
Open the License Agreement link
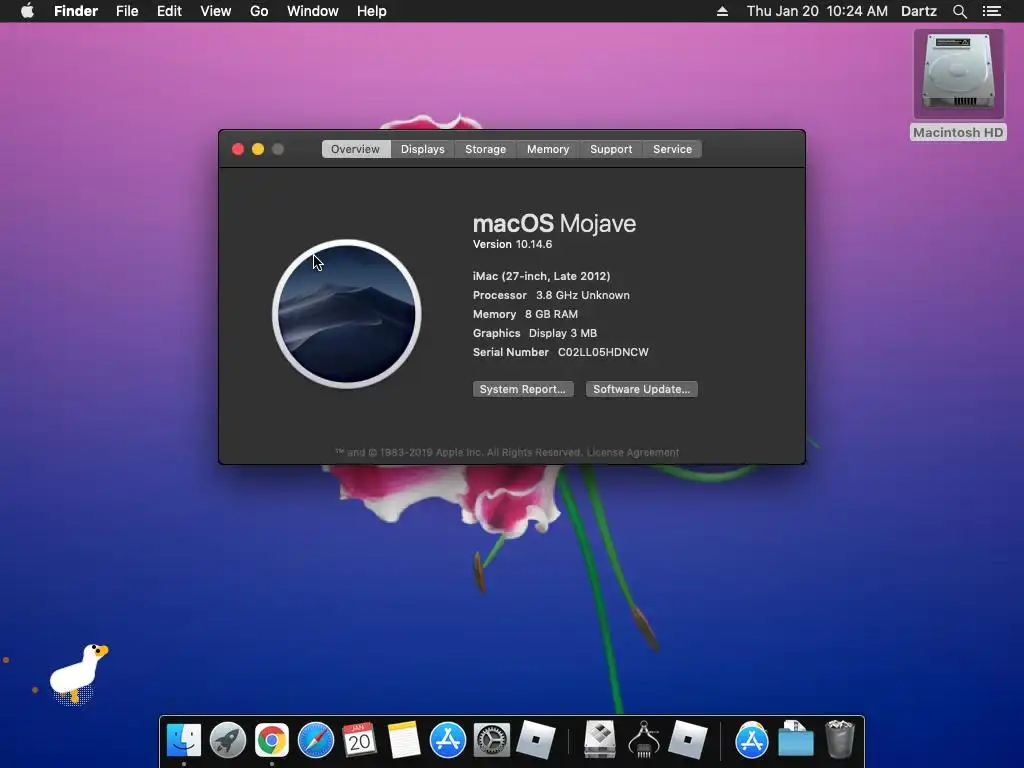point(633,453)
